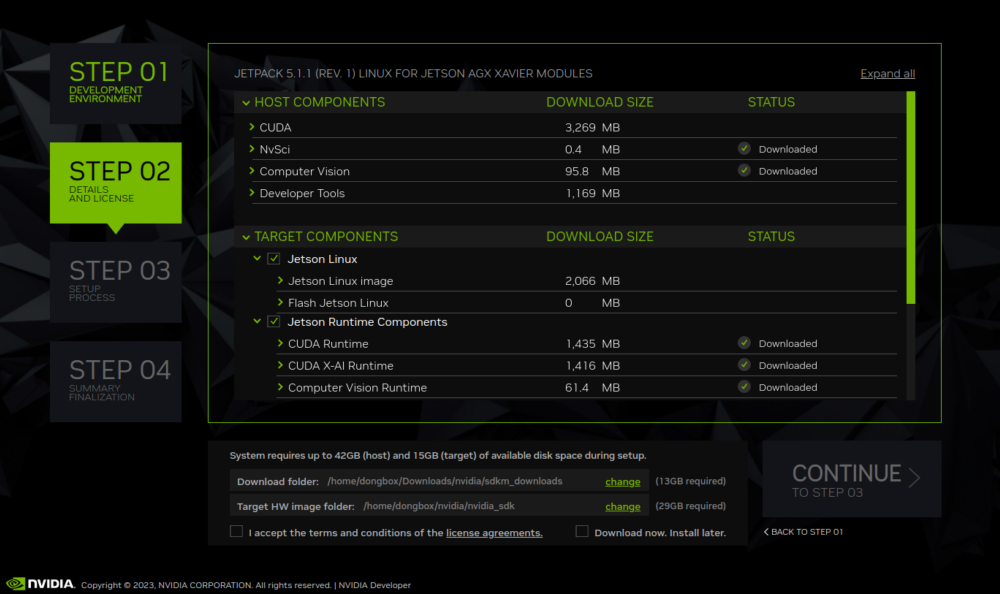Enable Download now, Install later
Image resolution: width=1000 pixels, height=594 pixels.
(582, 531)
